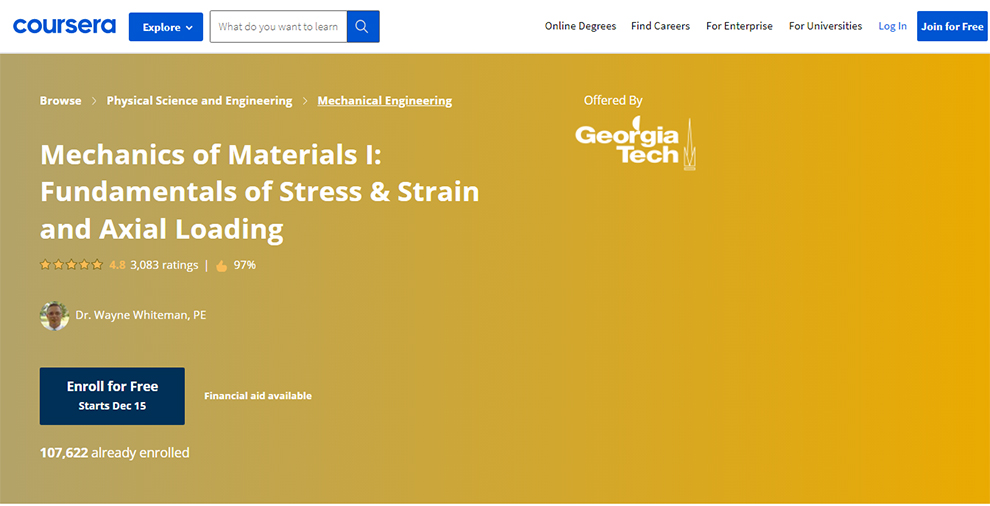990x506 pixels.
Task: Click Enroll for Free button
Action: coord(112,396)
